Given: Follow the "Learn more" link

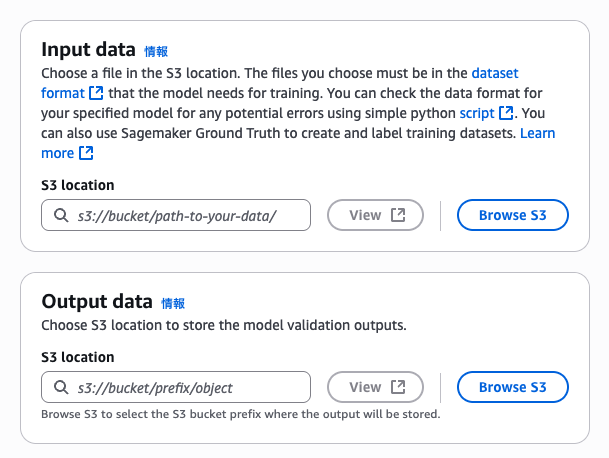Looking at the screenshot, I should coord(537,133).
